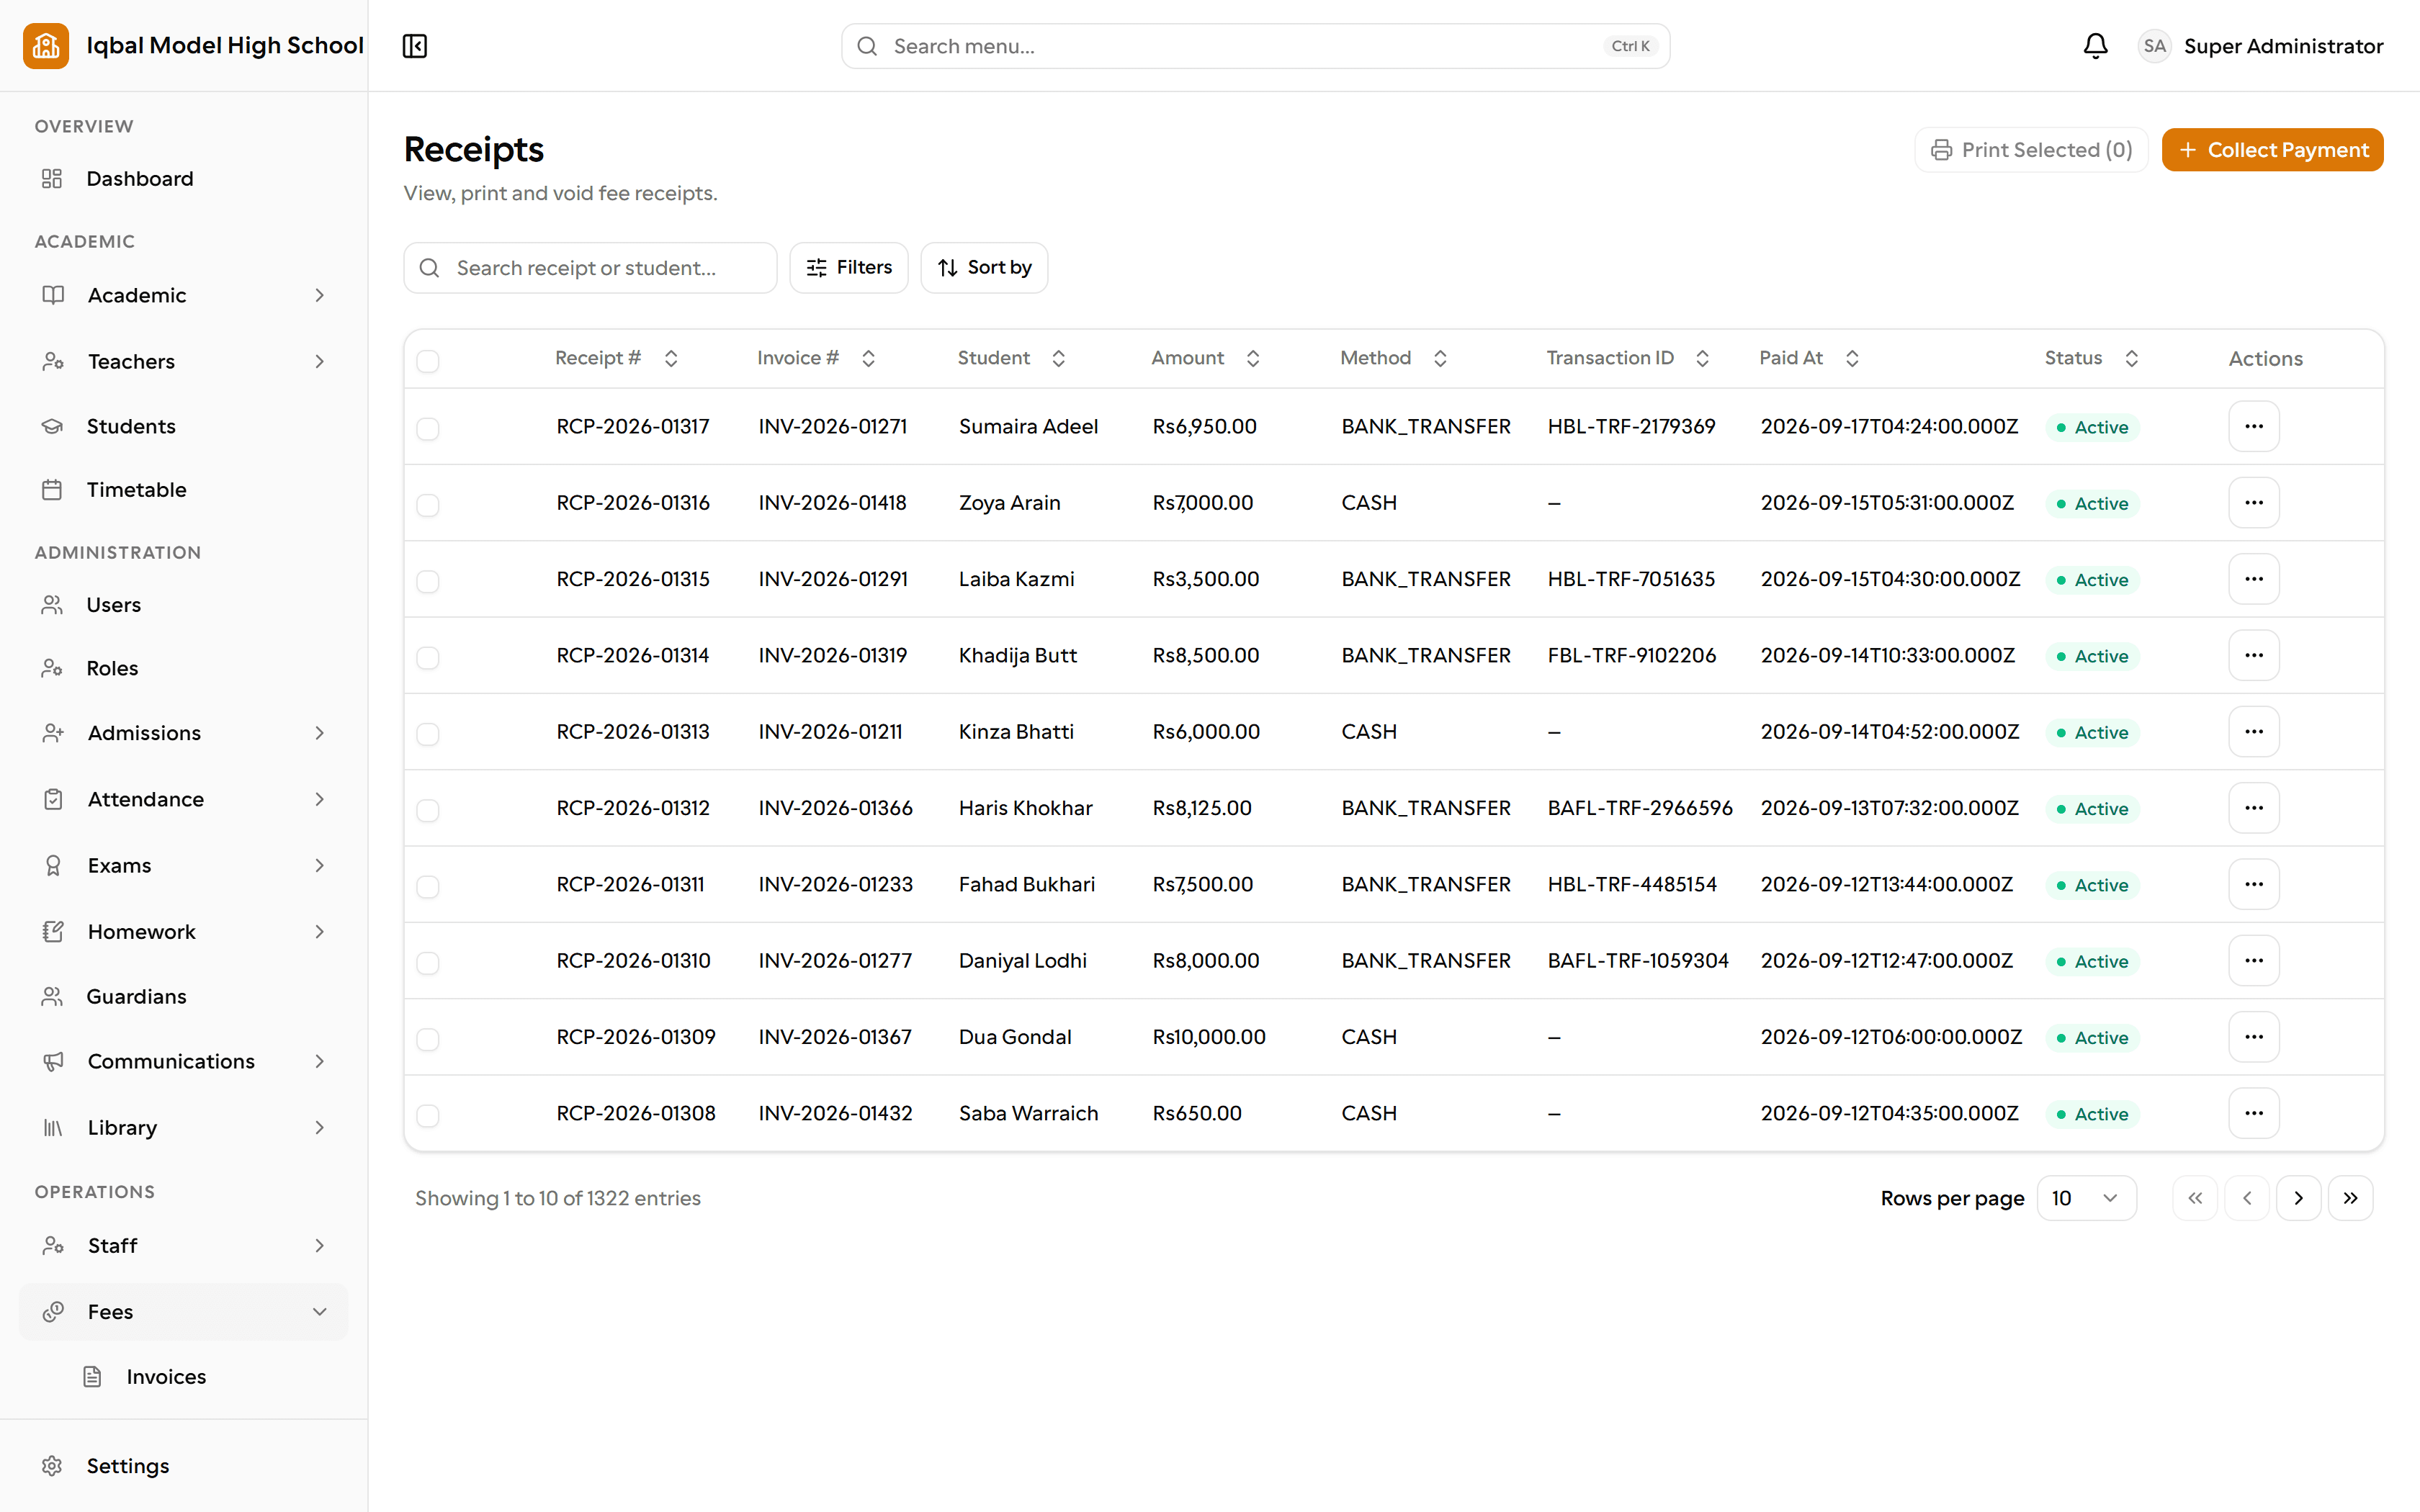The image size is (2420, 1512).
Task: Open actions menu for RCP-2026-01317
Action: pyautogui.click(x=2253, y=427)
